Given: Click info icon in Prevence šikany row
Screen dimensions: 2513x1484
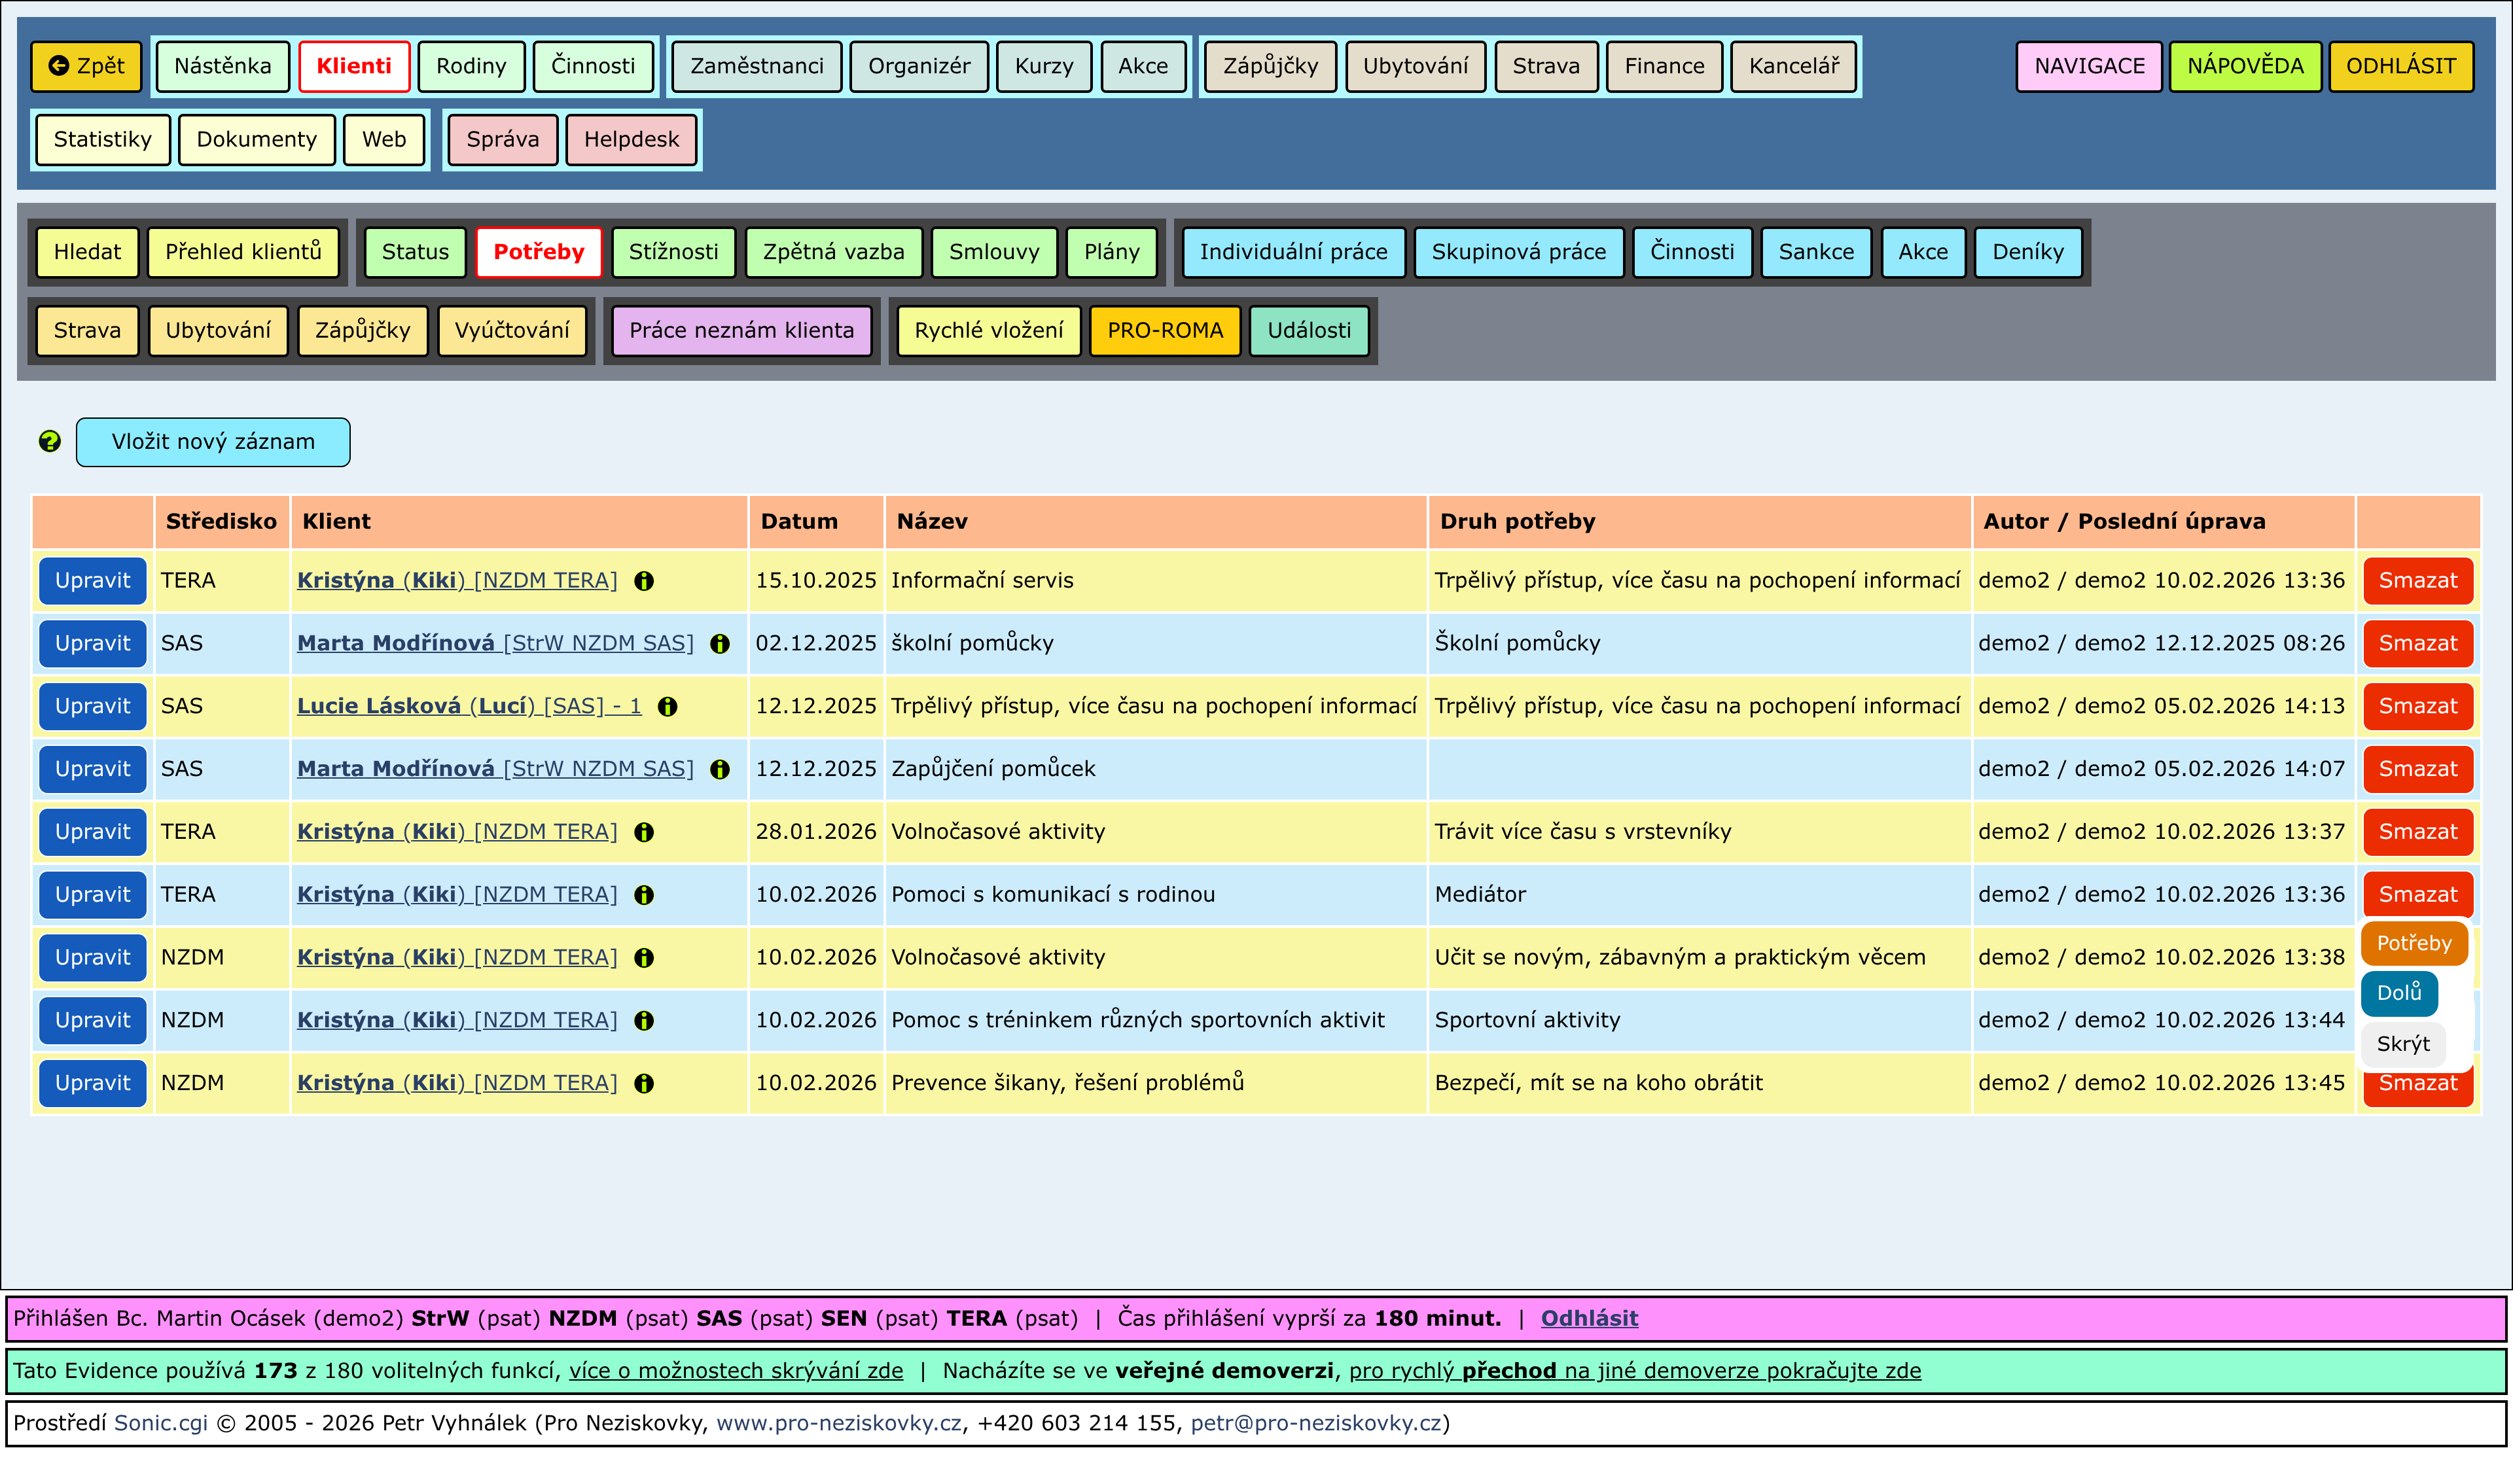Looking at the screenshot, I should pyautogui.click(x=644, y=1084).
